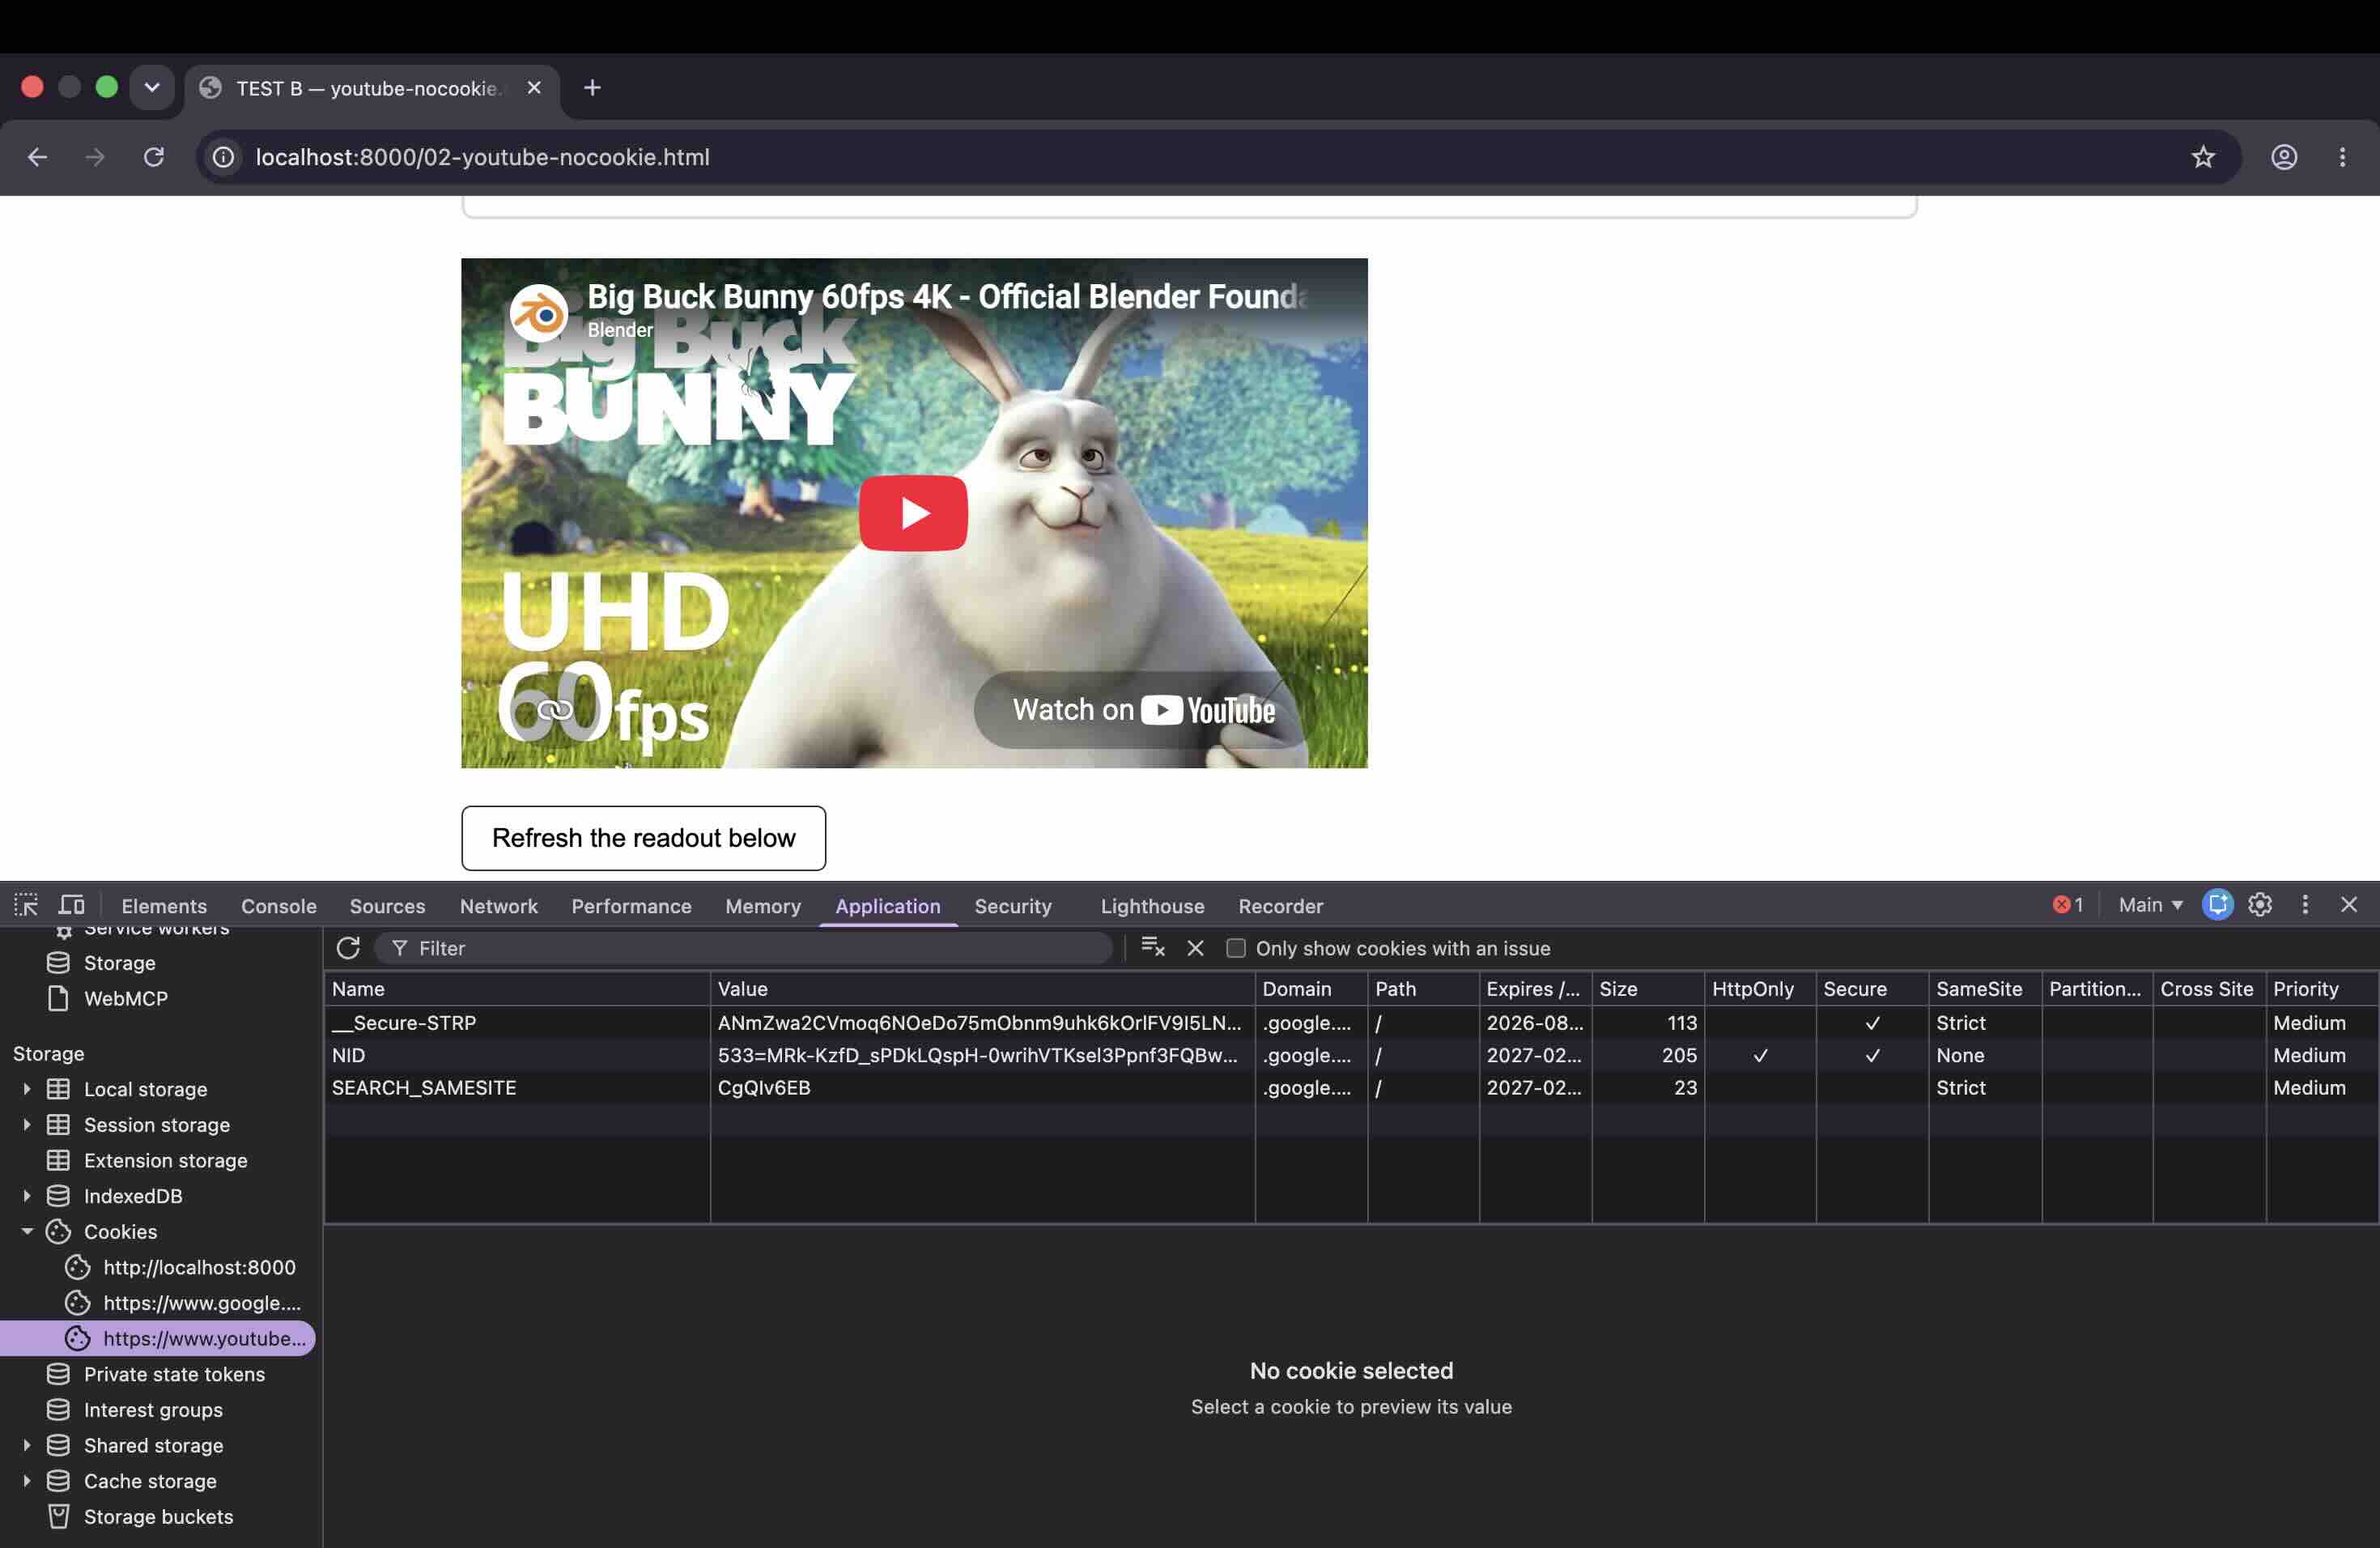This screenshot has width=2380, height=1548.
Task: Clear all cookies icon
Action: coord(1153,947)
